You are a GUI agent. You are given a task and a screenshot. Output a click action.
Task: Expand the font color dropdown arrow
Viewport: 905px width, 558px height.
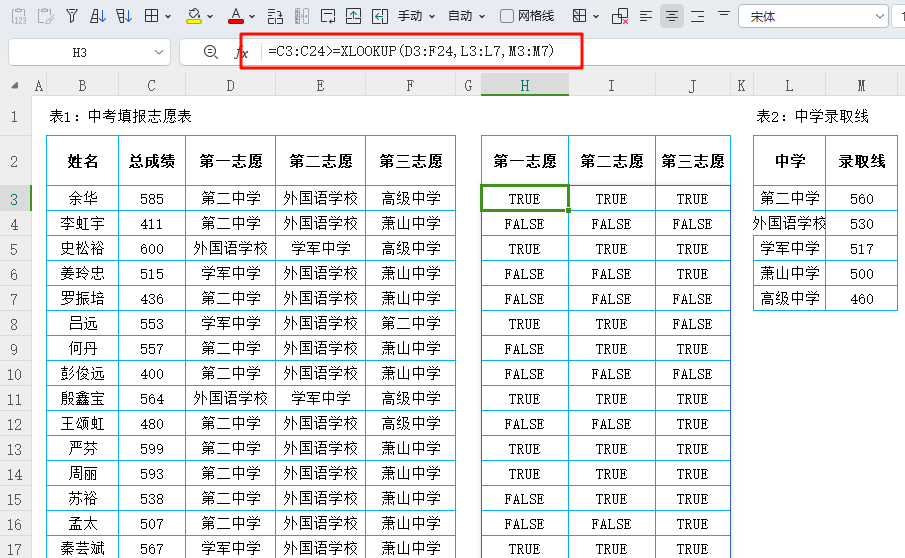pyautogui.click(x=252, y=16)
